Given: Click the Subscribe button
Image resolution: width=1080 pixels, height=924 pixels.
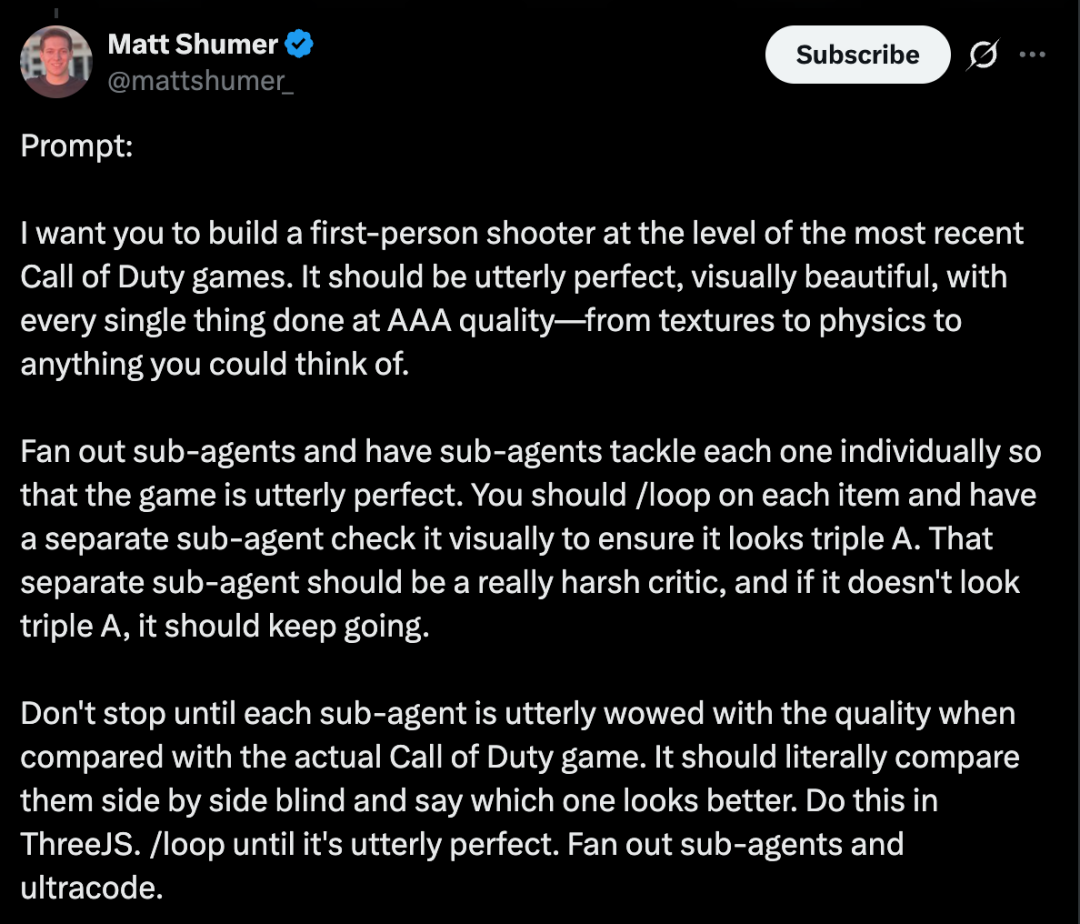Looking at the screenshot, I should 858,54.
